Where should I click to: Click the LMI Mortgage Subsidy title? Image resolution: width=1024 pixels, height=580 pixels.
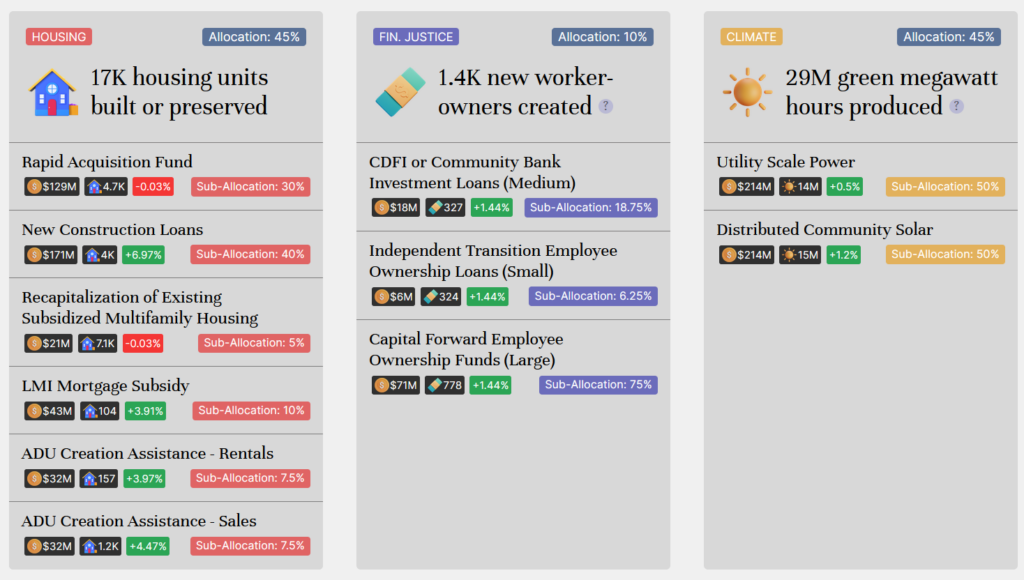tap(105, 386)
